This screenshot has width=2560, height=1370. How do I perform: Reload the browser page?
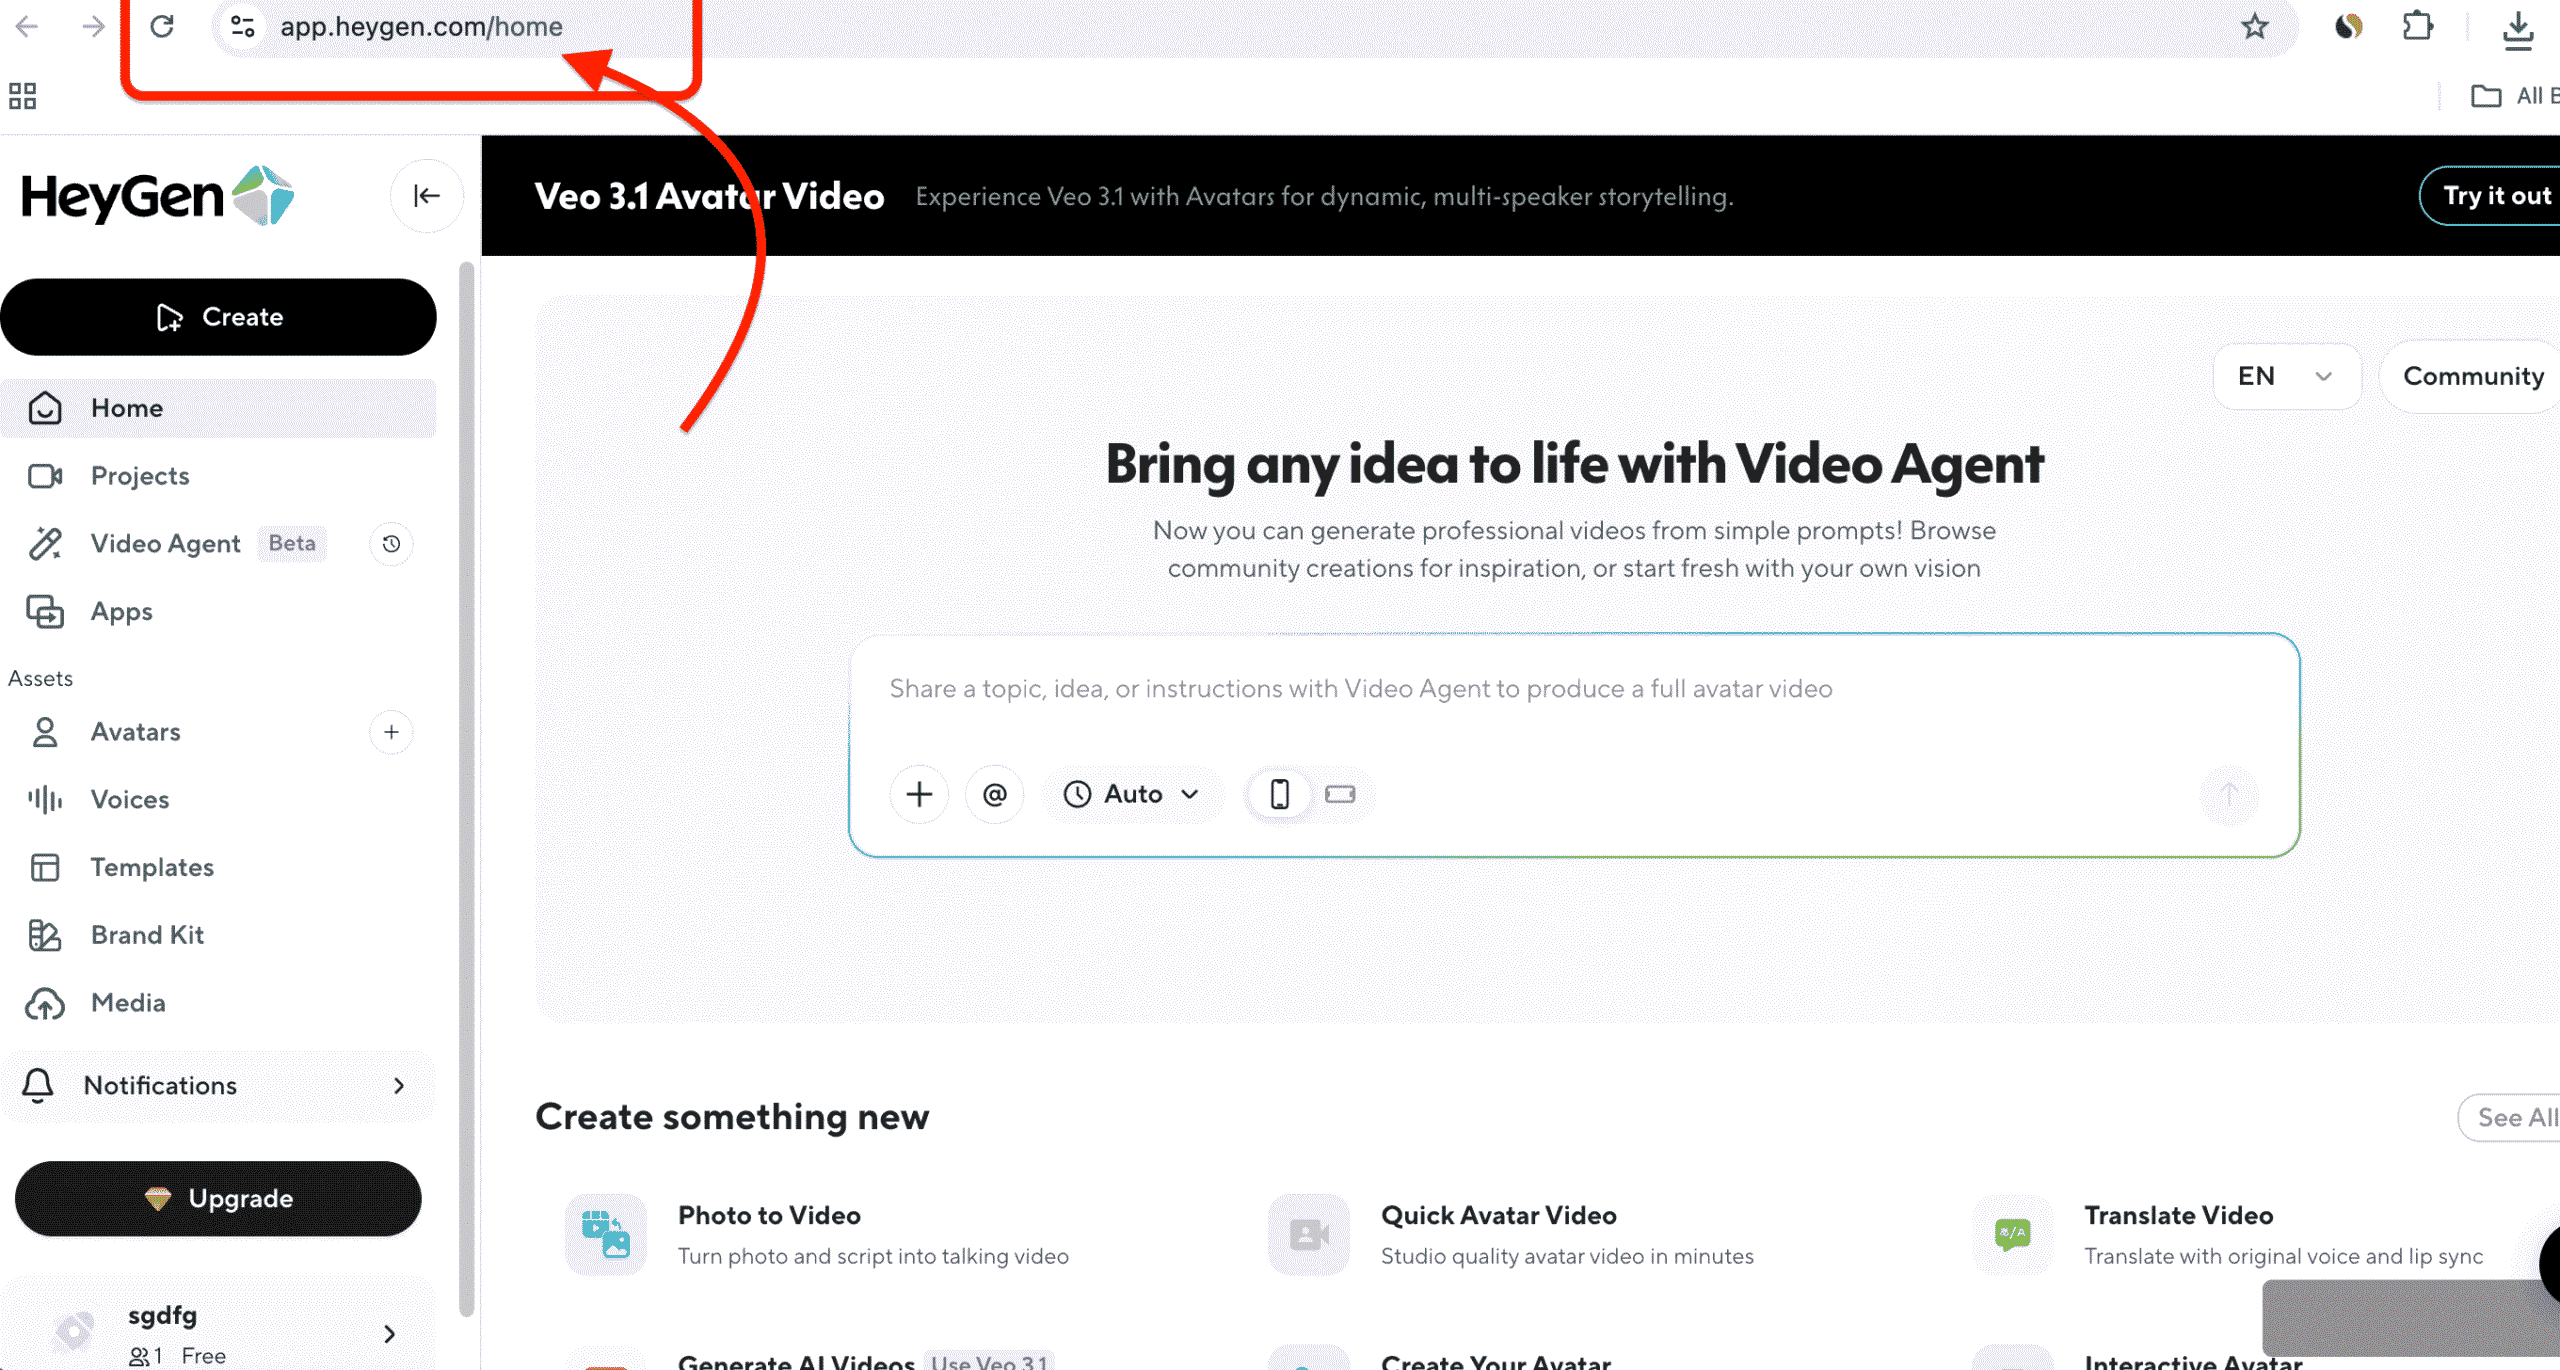pos(162,27)
